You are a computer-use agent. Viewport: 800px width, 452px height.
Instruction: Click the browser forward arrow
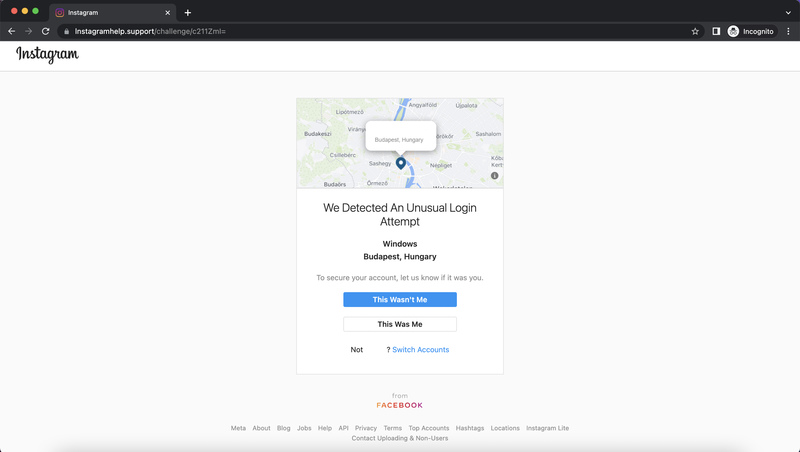click(x=29, y=31)
